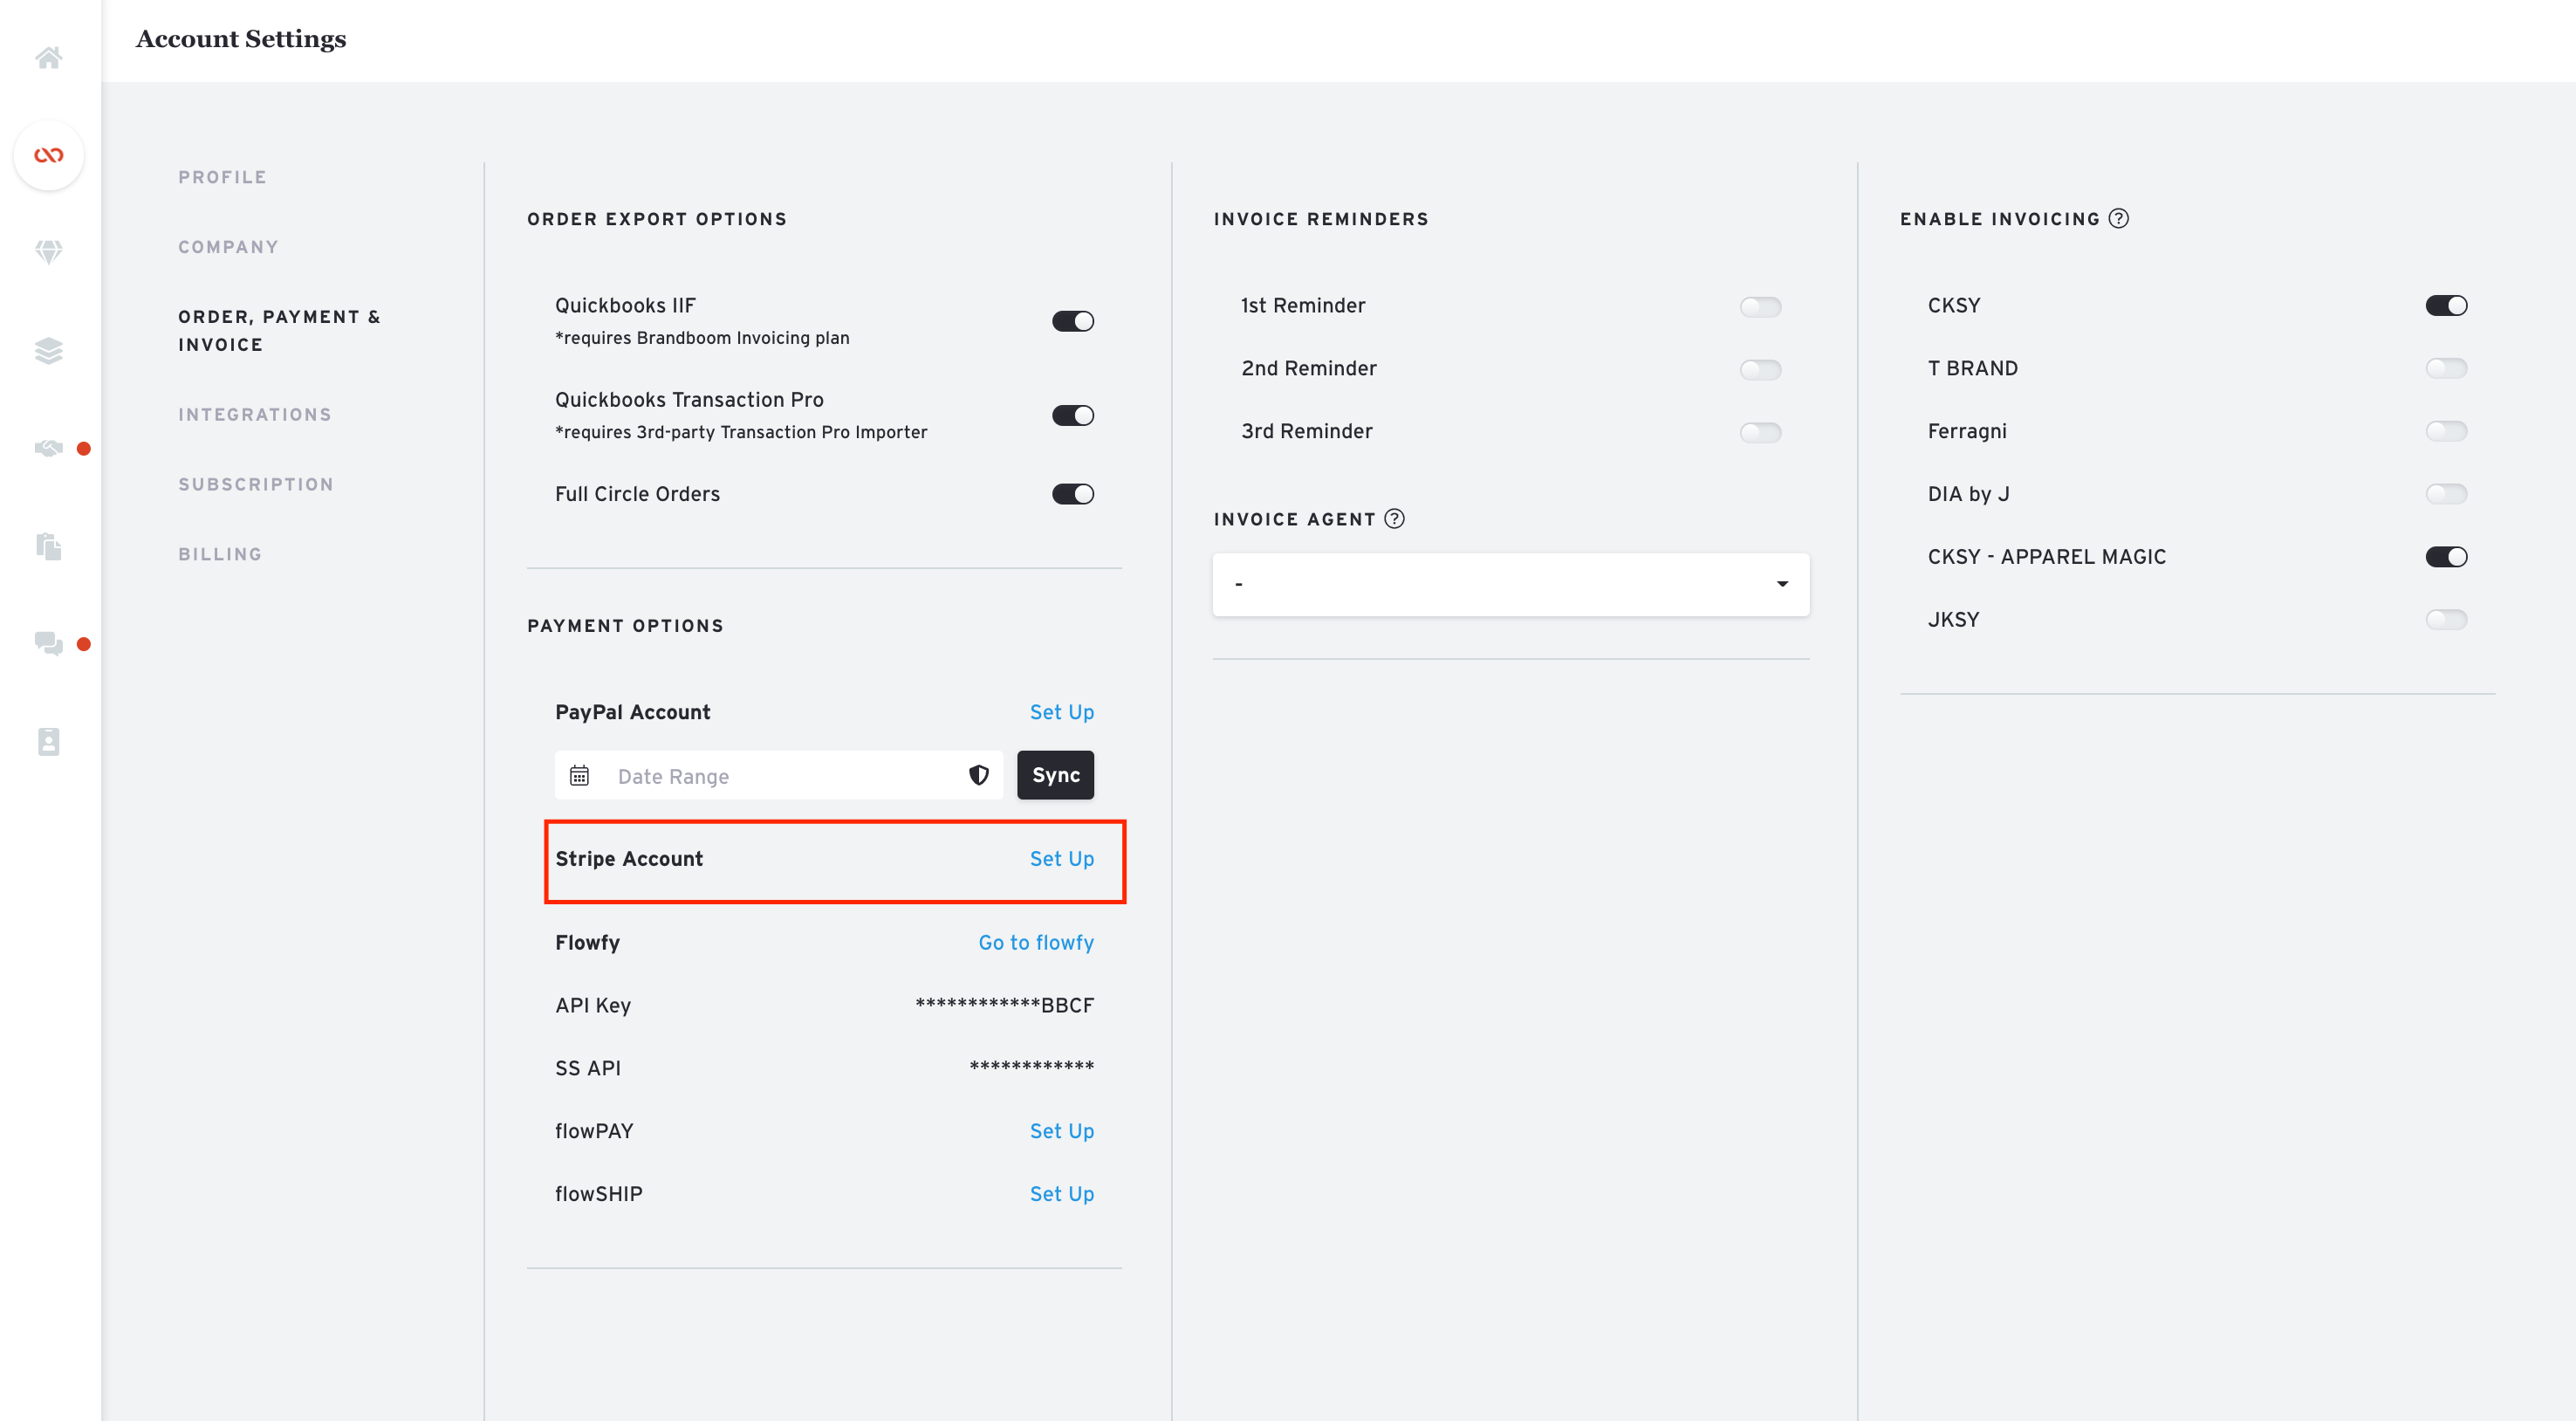The height and width of the screenshot is (1421, 2576).
Task: Open the stacked layers sidebar icon
Action: [49, 350]
